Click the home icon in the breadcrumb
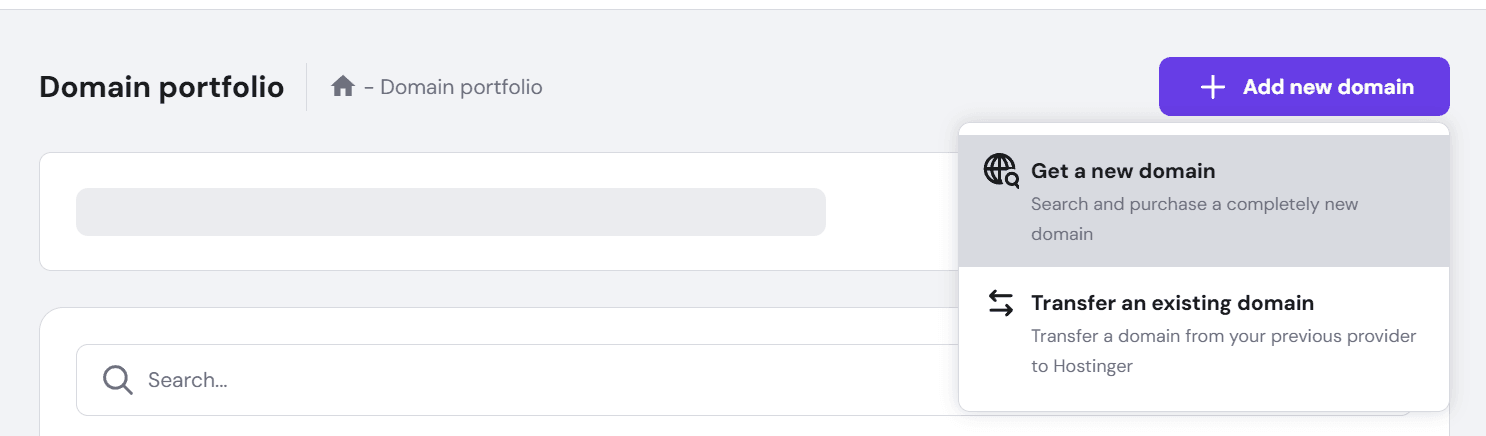The height and width of the screenshot is (436, 1486). click(x=343, y=87)
